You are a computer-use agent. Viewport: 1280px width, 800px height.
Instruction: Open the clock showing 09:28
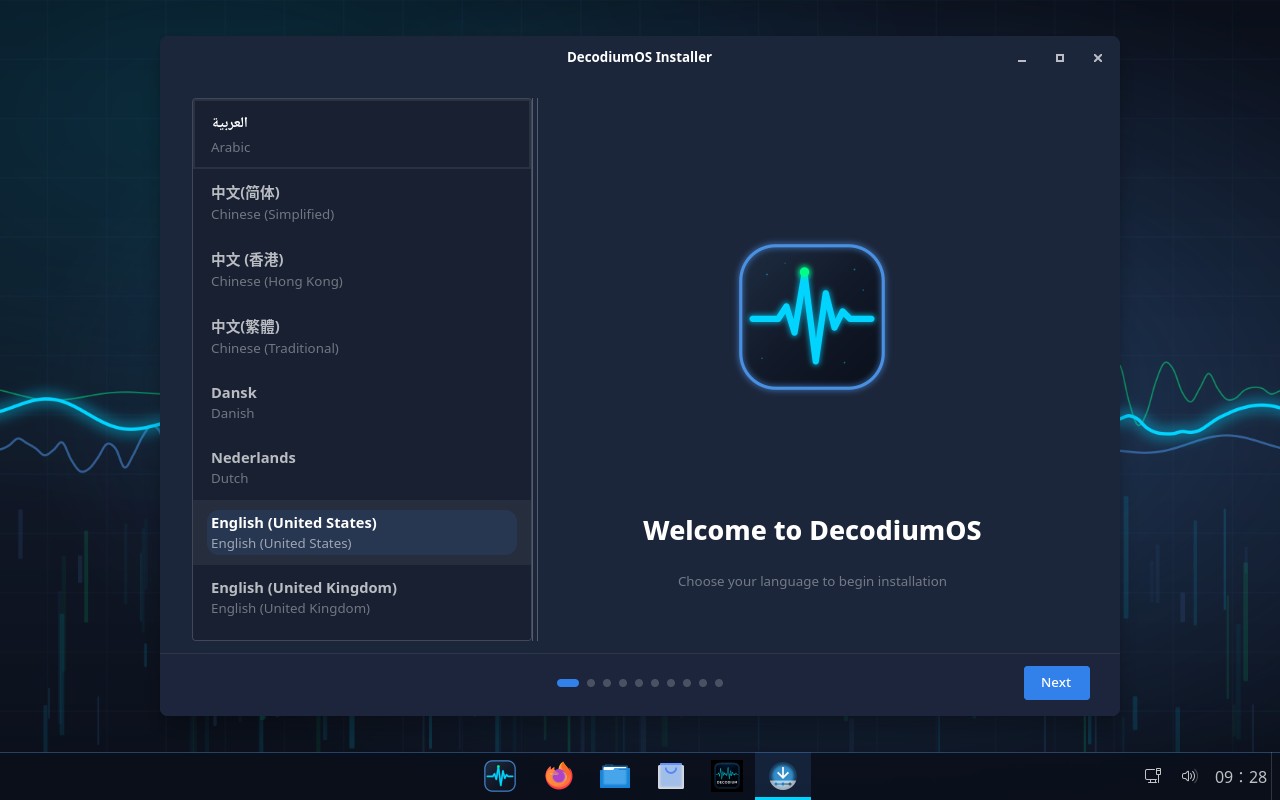tap(1241, 777)
